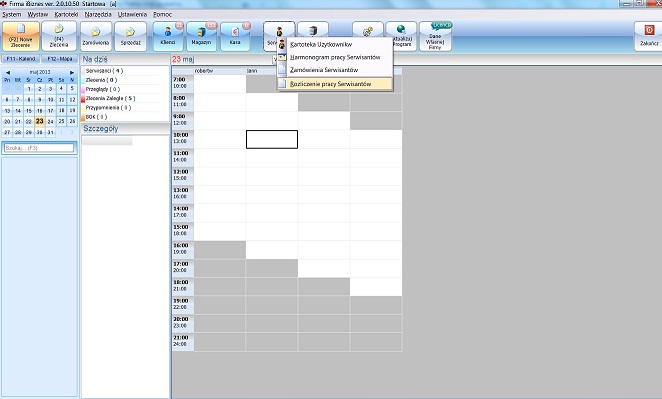Select the Zlecenia Zaległe ( 5 ) row
This screenshot has width=662, height=399.
[x=121, y=98]
